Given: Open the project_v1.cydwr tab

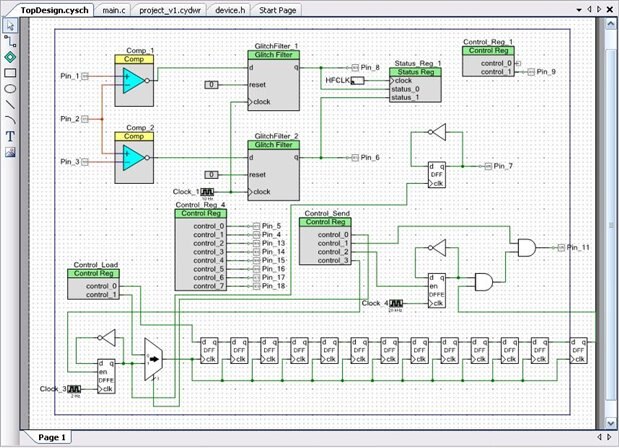Looking at the screenshot, I should pos(170,10).
